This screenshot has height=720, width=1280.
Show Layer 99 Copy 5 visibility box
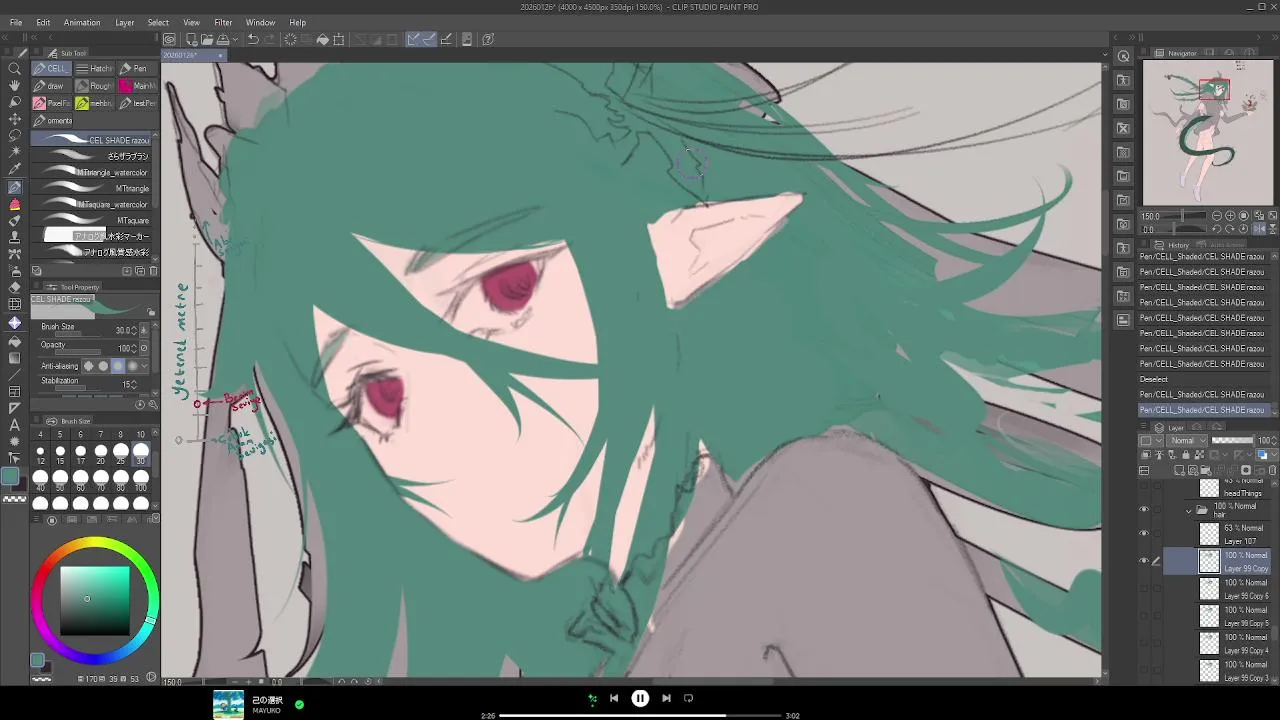click(1144, 616)
